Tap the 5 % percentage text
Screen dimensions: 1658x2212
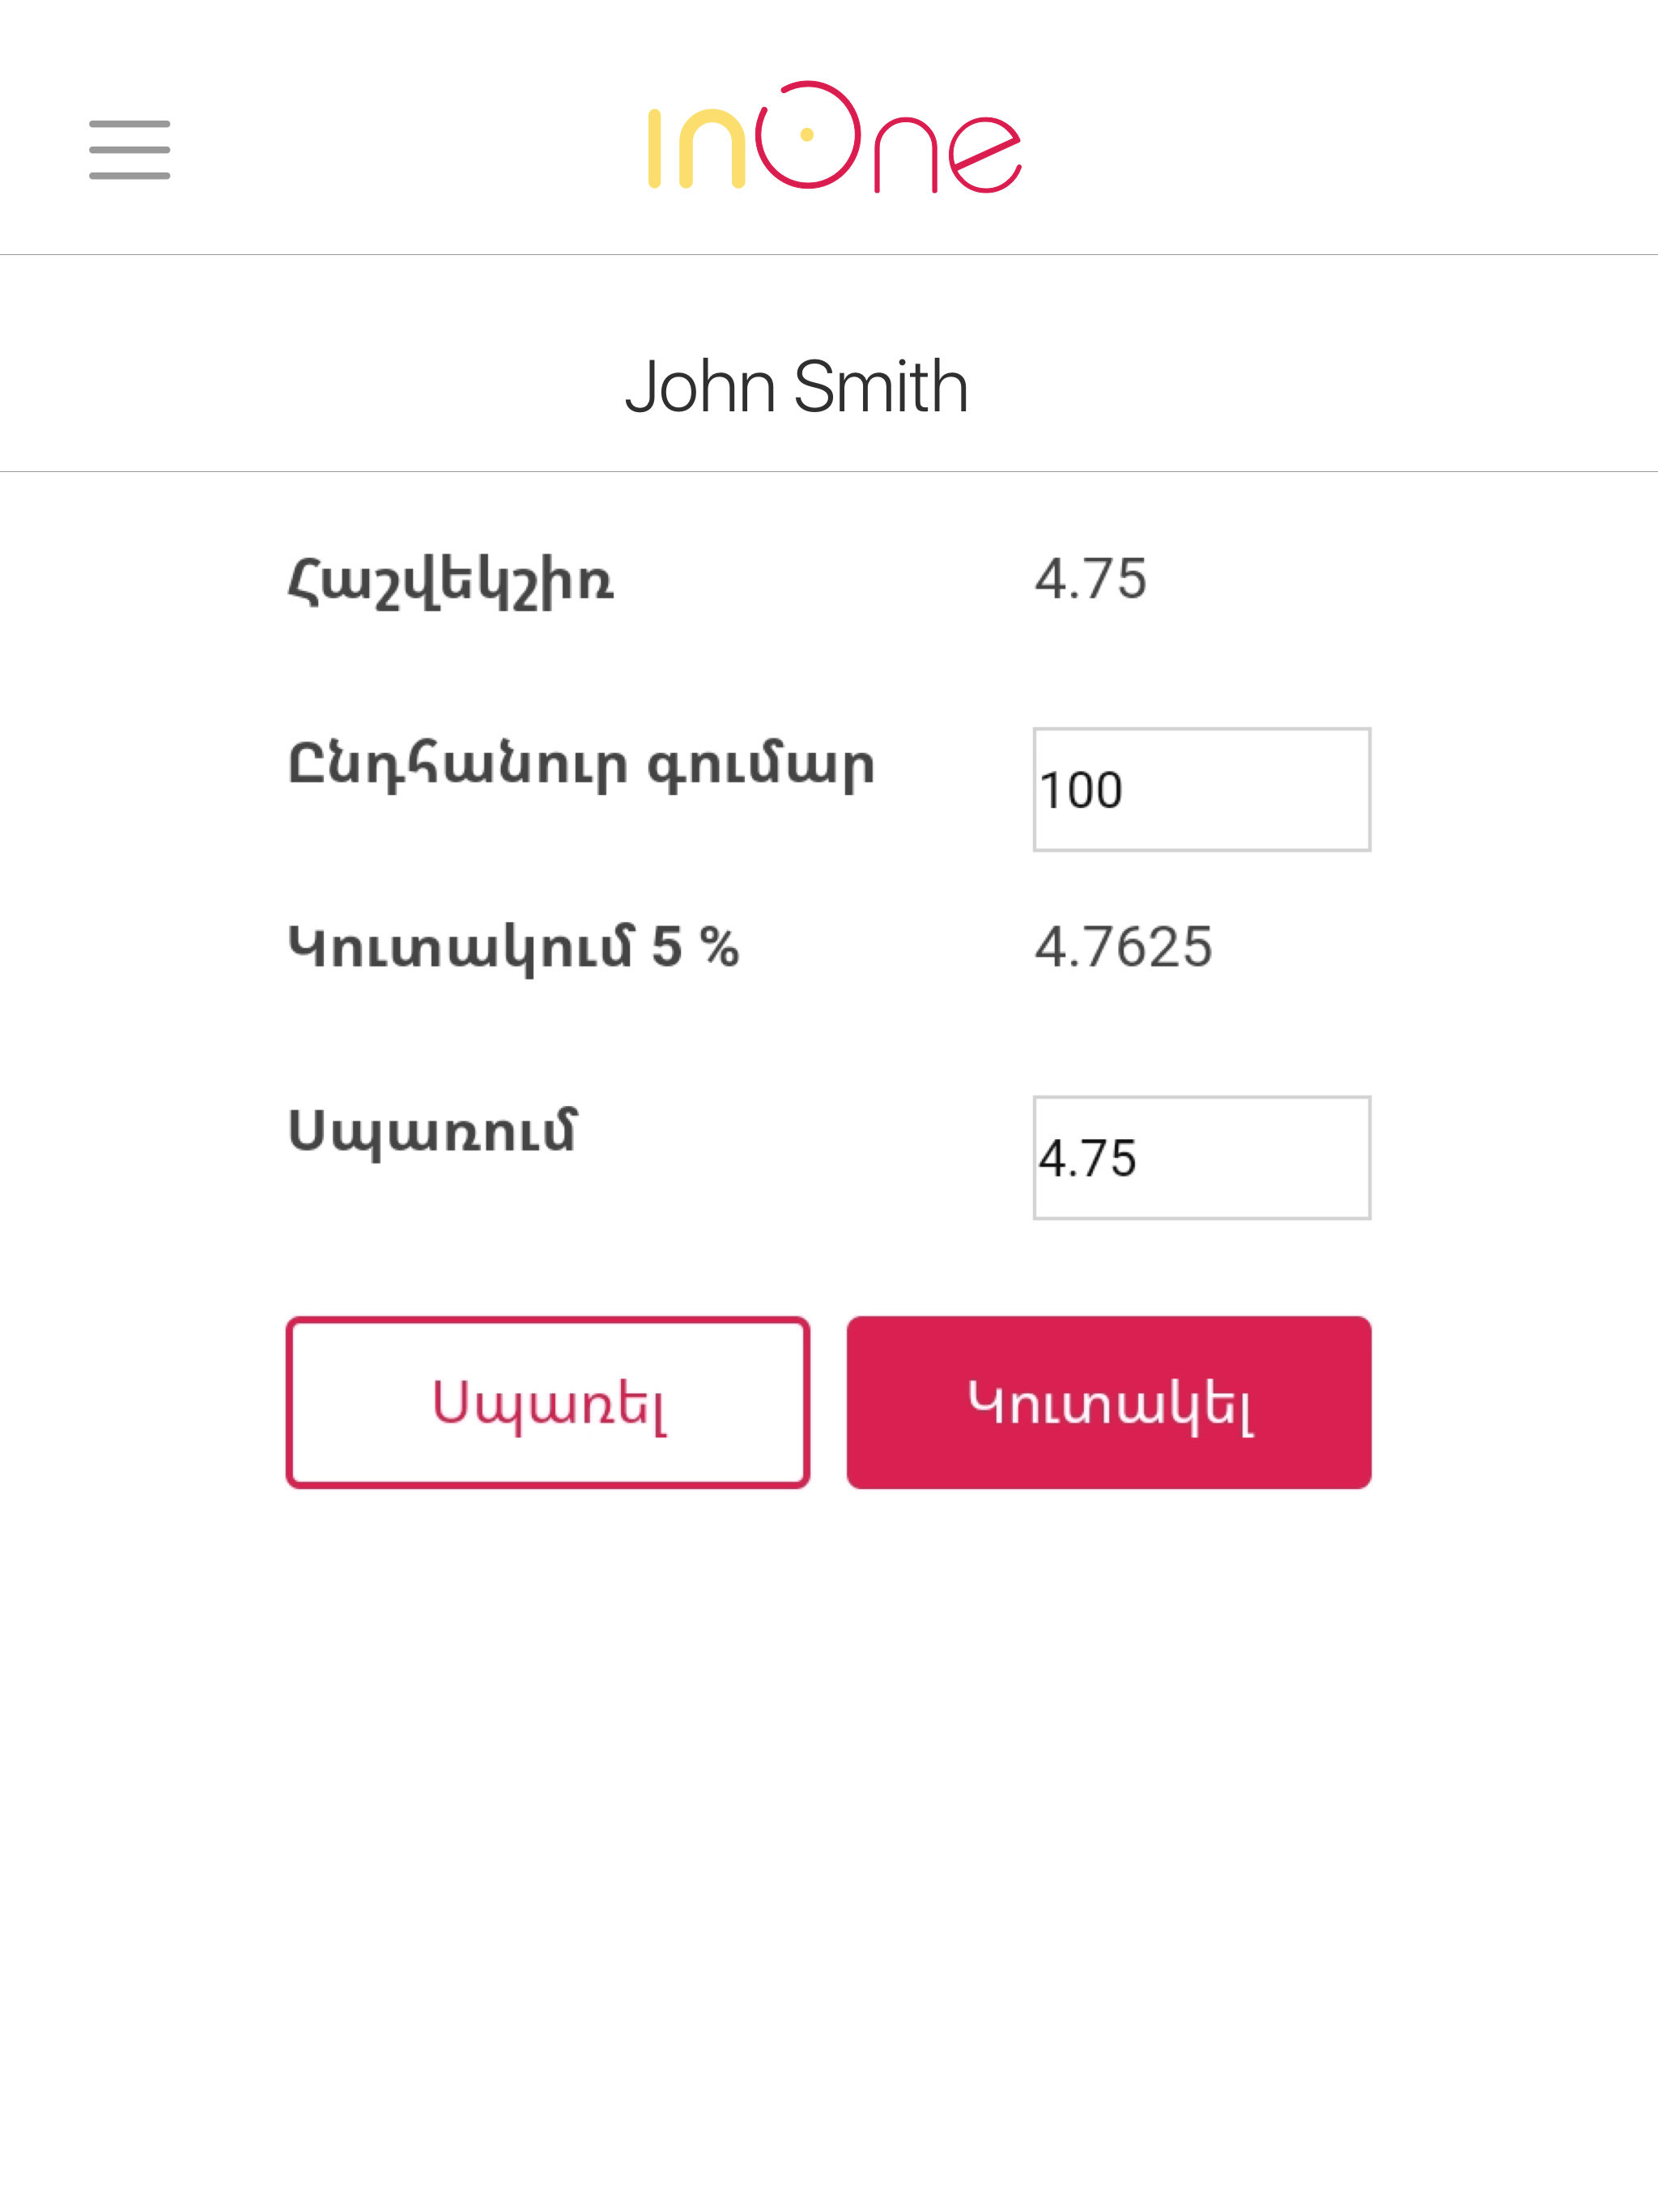click(x=695, y=946)
